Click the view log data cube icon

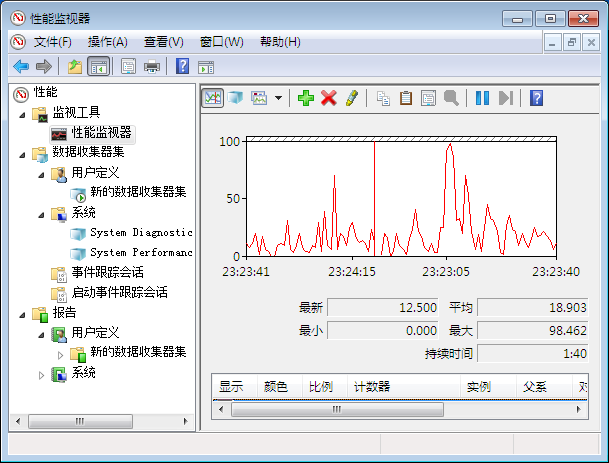point(235,97)
